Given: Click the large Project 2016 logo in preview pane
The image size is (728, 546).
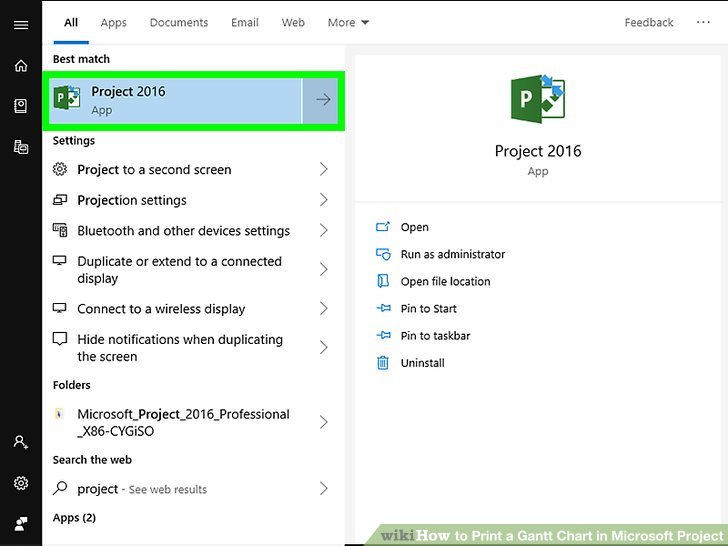Looking at the screenshot, I should [538, 98].
